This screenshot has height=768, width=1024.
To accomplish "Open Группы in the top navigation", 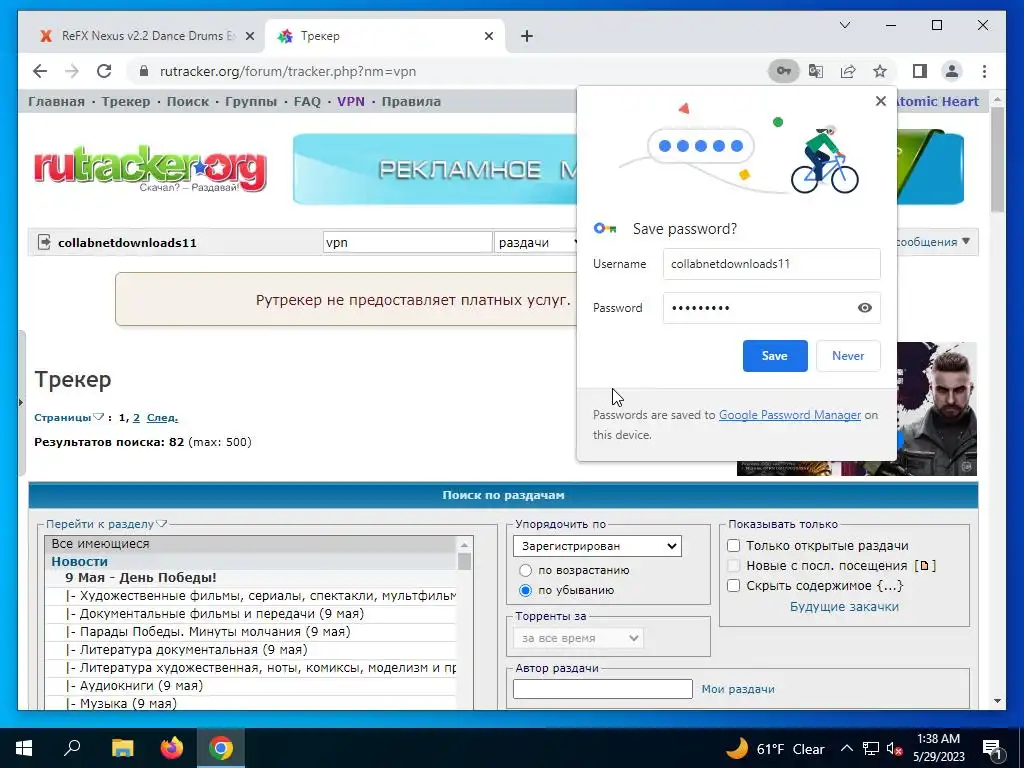I will (x=251, y=101).
